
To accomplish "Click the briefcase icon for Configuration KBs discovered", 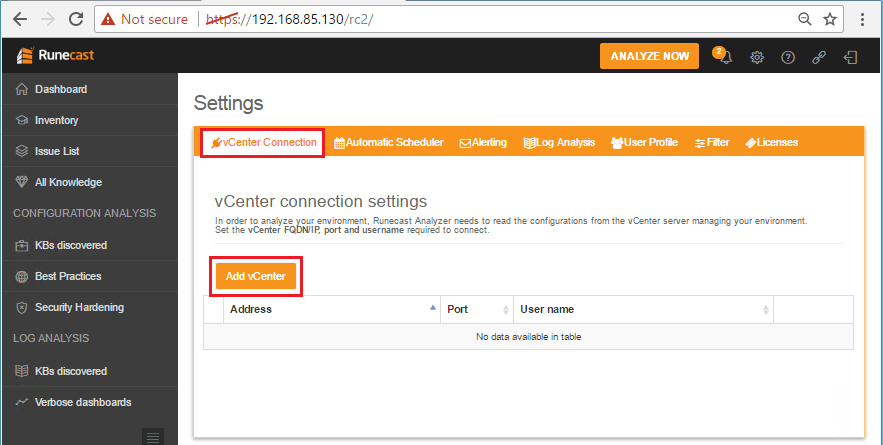I will [x=21, y=246].
